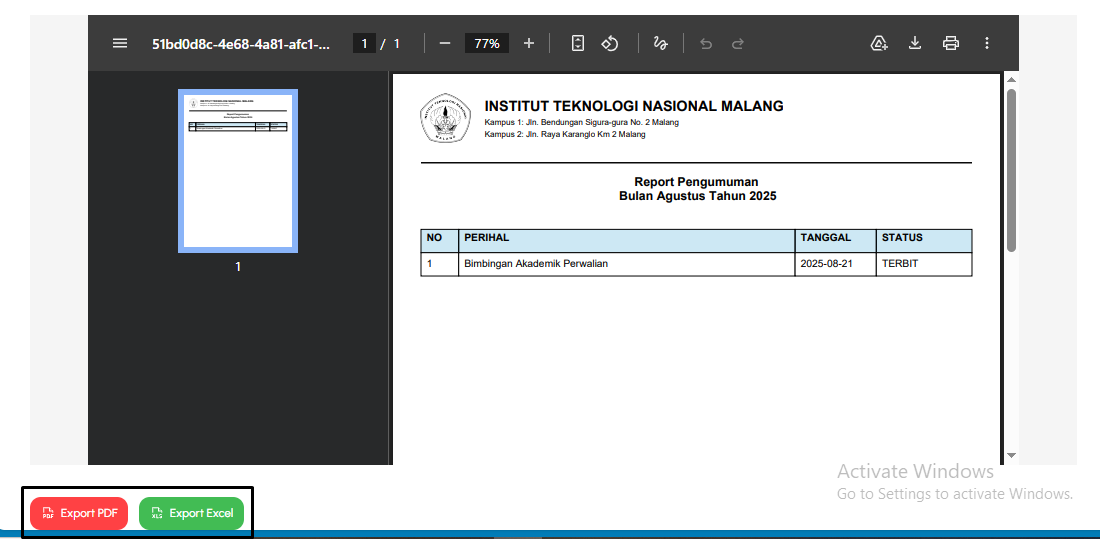1100x539 pixels.
Task: Click the redo arrow icon
Action: coord(737,44)
